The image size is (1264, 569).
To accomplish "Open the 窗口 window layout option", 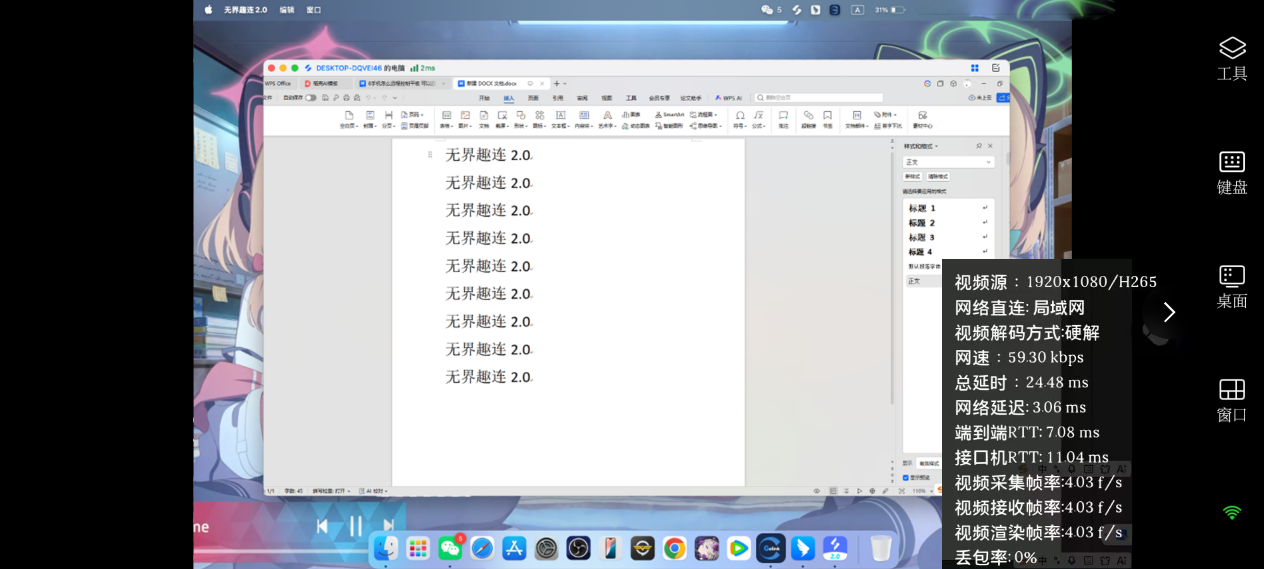I will pyautogui.click(x=1232, y=401).
